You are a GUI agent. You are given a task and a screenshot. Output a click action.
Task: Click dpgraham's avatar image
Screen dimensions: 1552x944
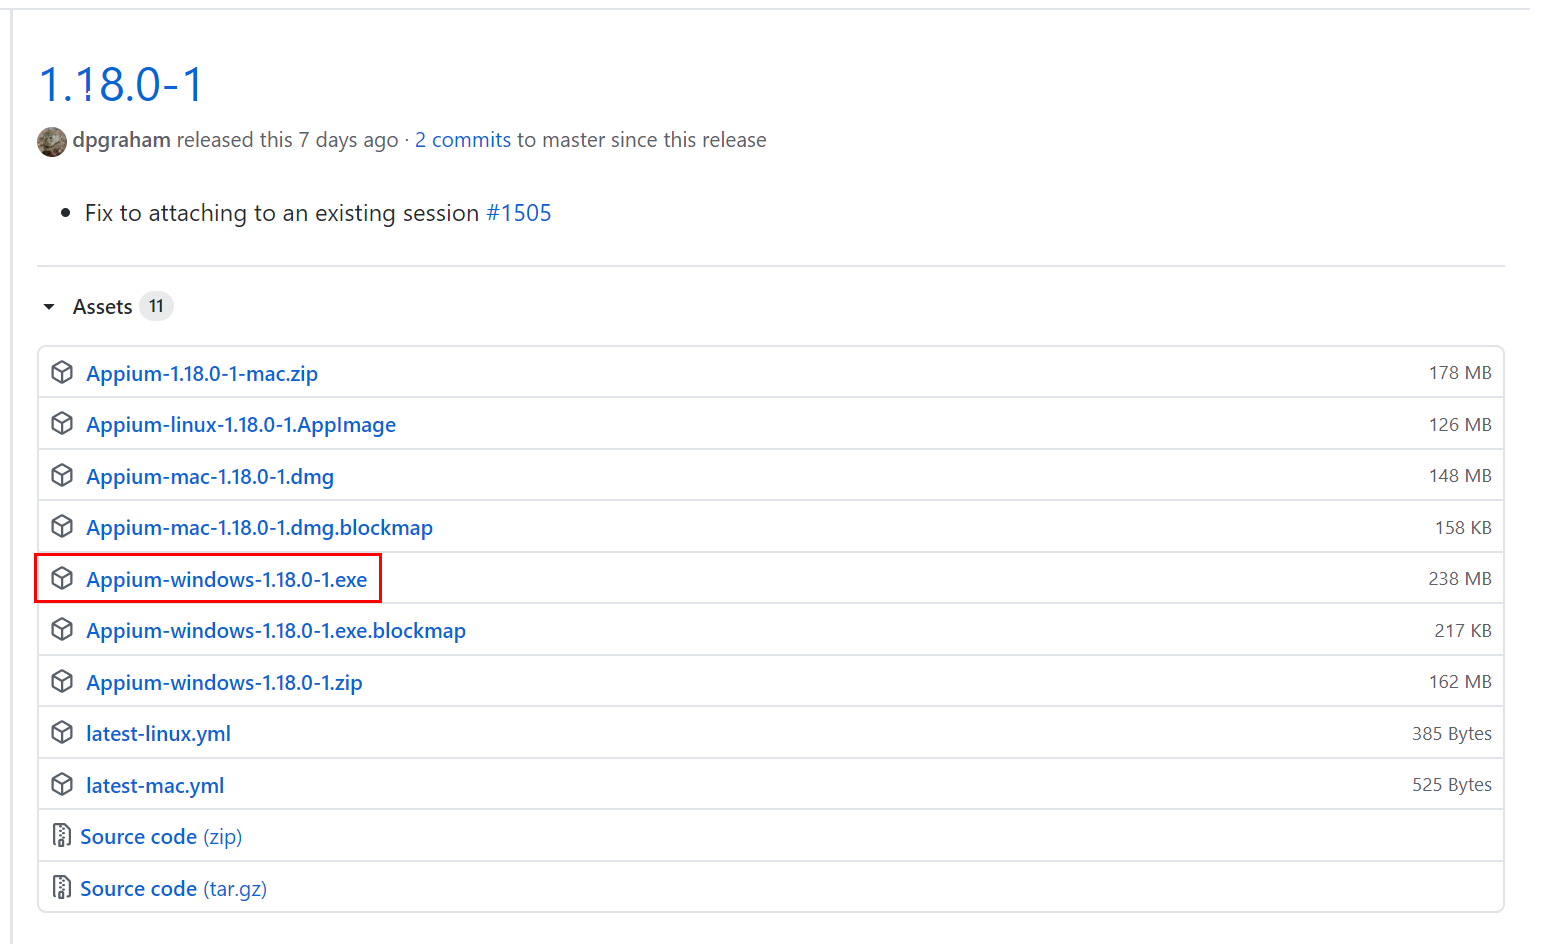click(52, 141)
